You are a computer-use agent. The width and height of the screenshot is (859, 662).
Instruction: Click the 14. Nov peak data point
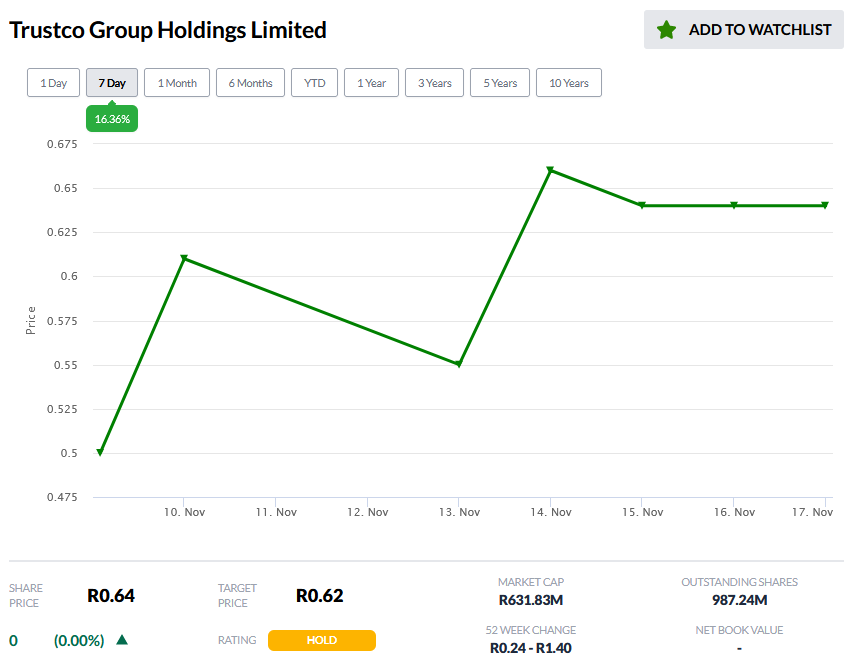(551, 170)
